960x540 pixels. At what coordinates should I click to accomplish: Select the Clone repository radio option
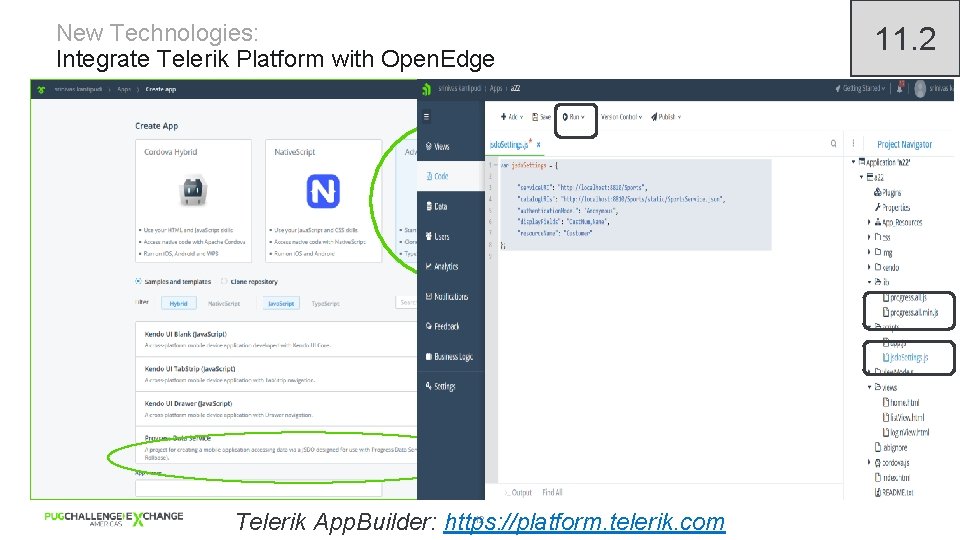tap(224, 282)
